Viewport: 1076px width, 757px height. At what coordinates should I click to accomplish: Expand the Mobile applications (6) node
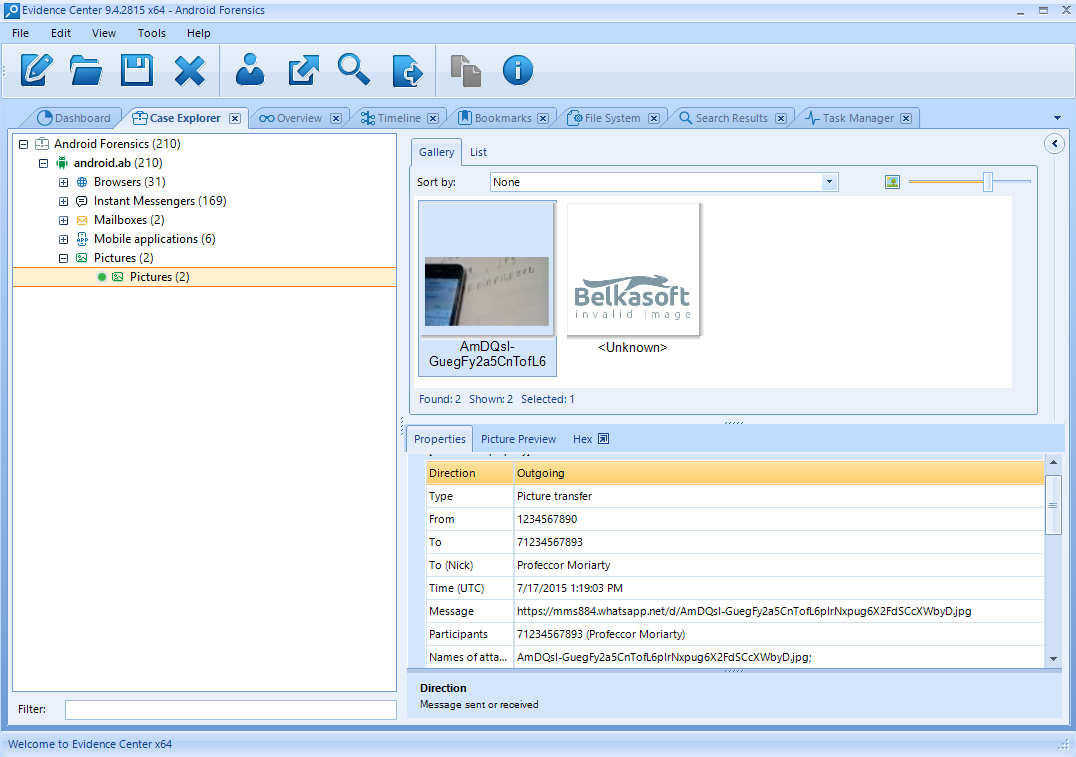click(63, 240)
